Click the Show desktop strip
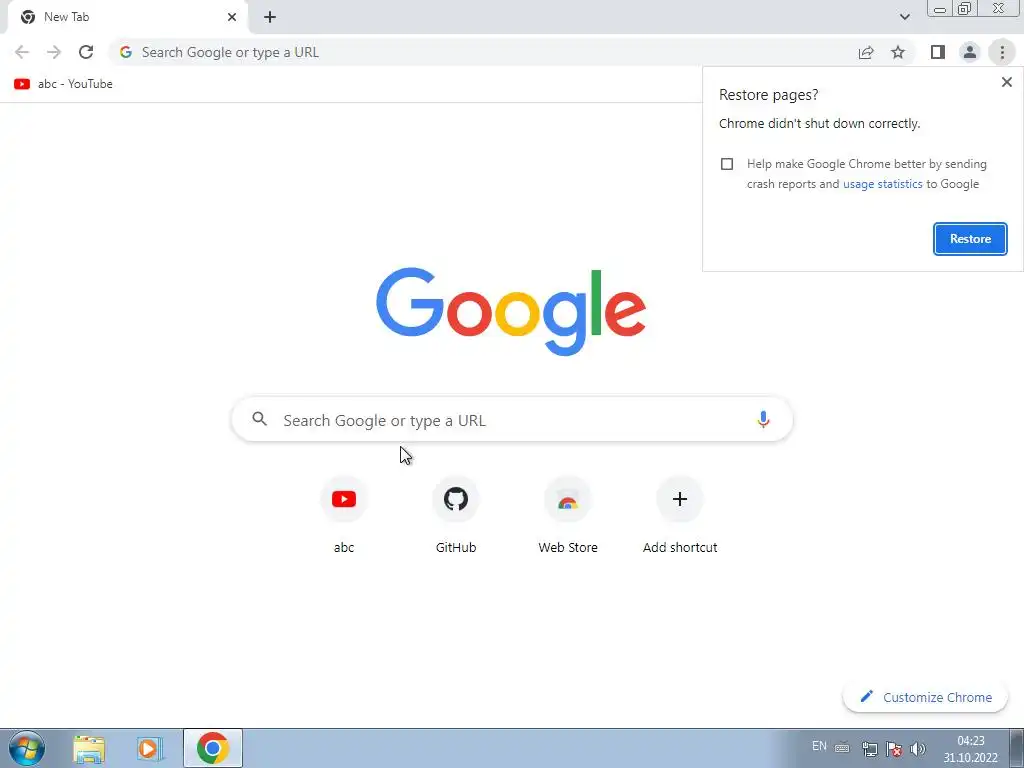The width and height of the screenshot is (1024, 768). [x=1016, y=748]
